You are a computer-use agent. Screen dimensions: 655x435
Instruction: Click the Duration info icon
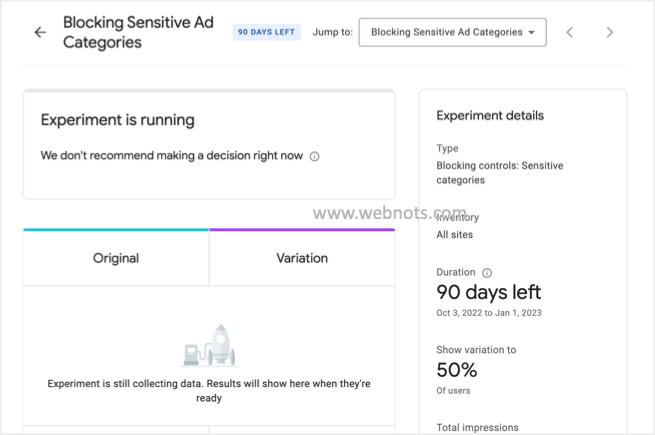point(487,272)
